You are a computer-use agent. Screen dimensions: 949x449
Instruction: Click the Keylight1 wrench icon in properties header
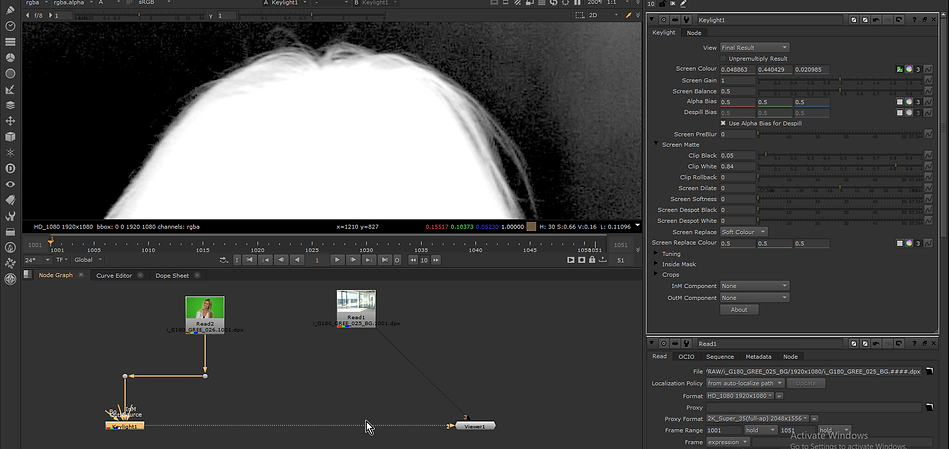coord(686,20)
